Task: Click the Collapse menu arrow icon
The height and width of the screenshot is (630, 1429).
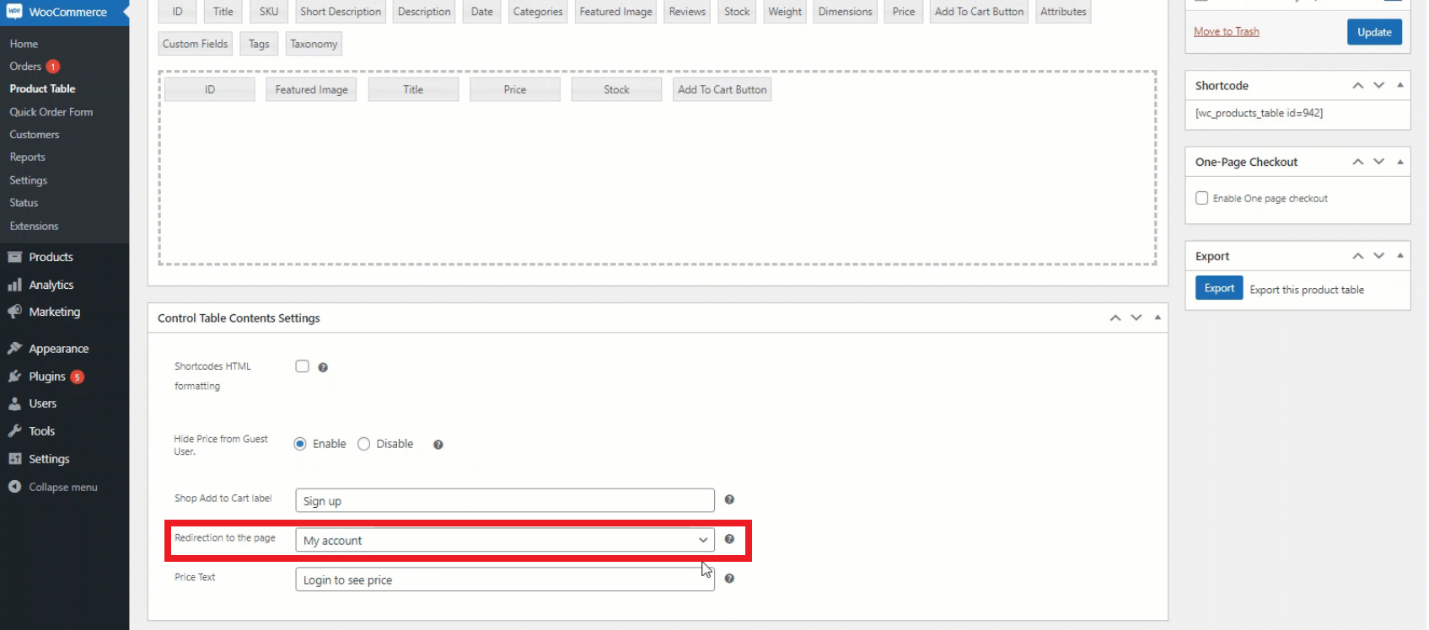Action: (15, 487)
